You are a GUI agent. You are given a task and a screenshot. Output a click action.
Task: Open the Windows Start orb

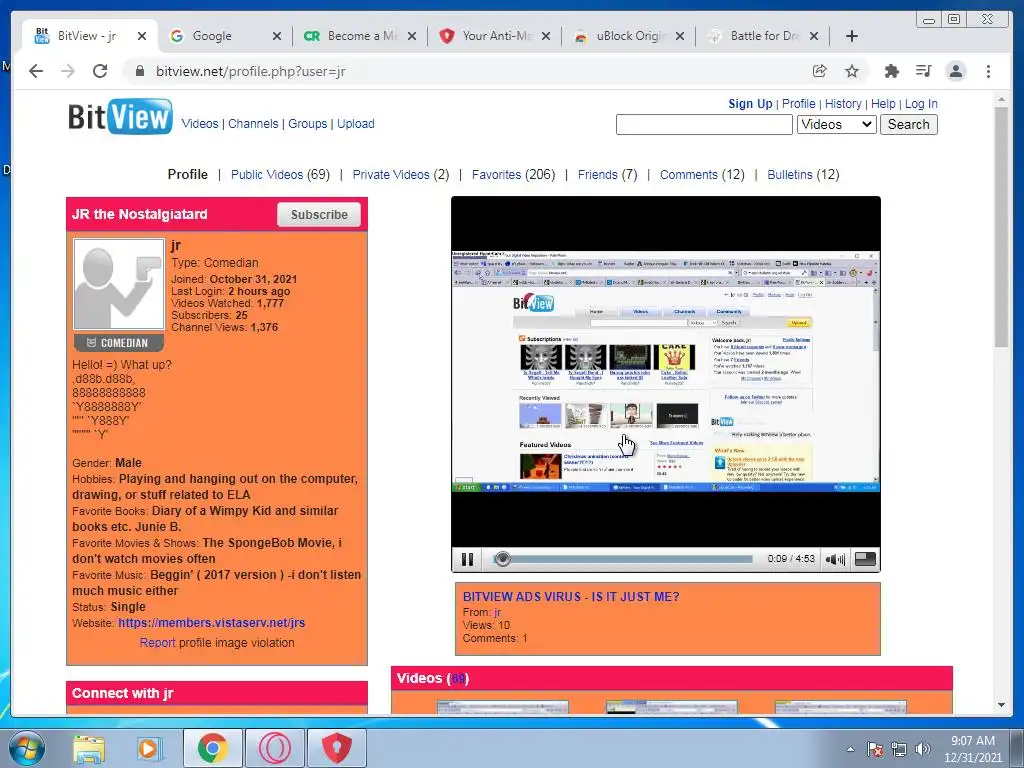click(27, 748)
